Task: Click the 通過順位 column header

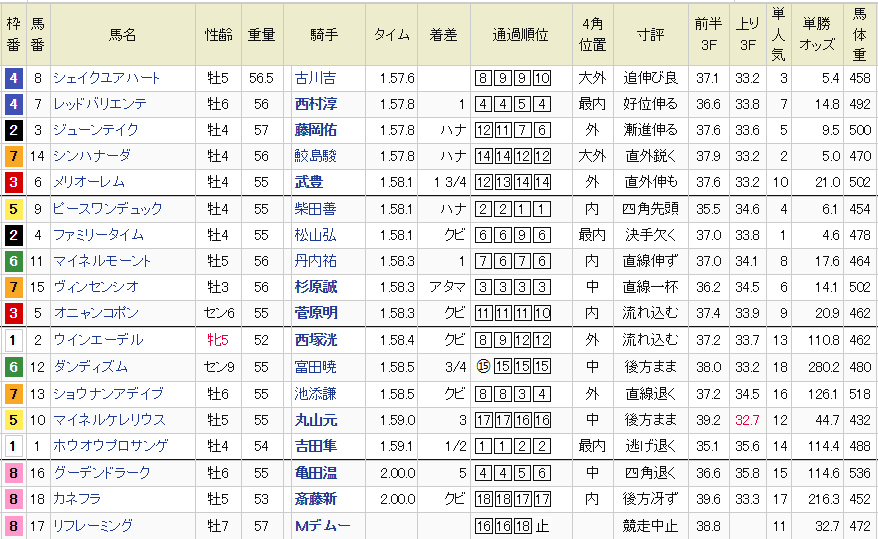Action: [x=520, y=34]
